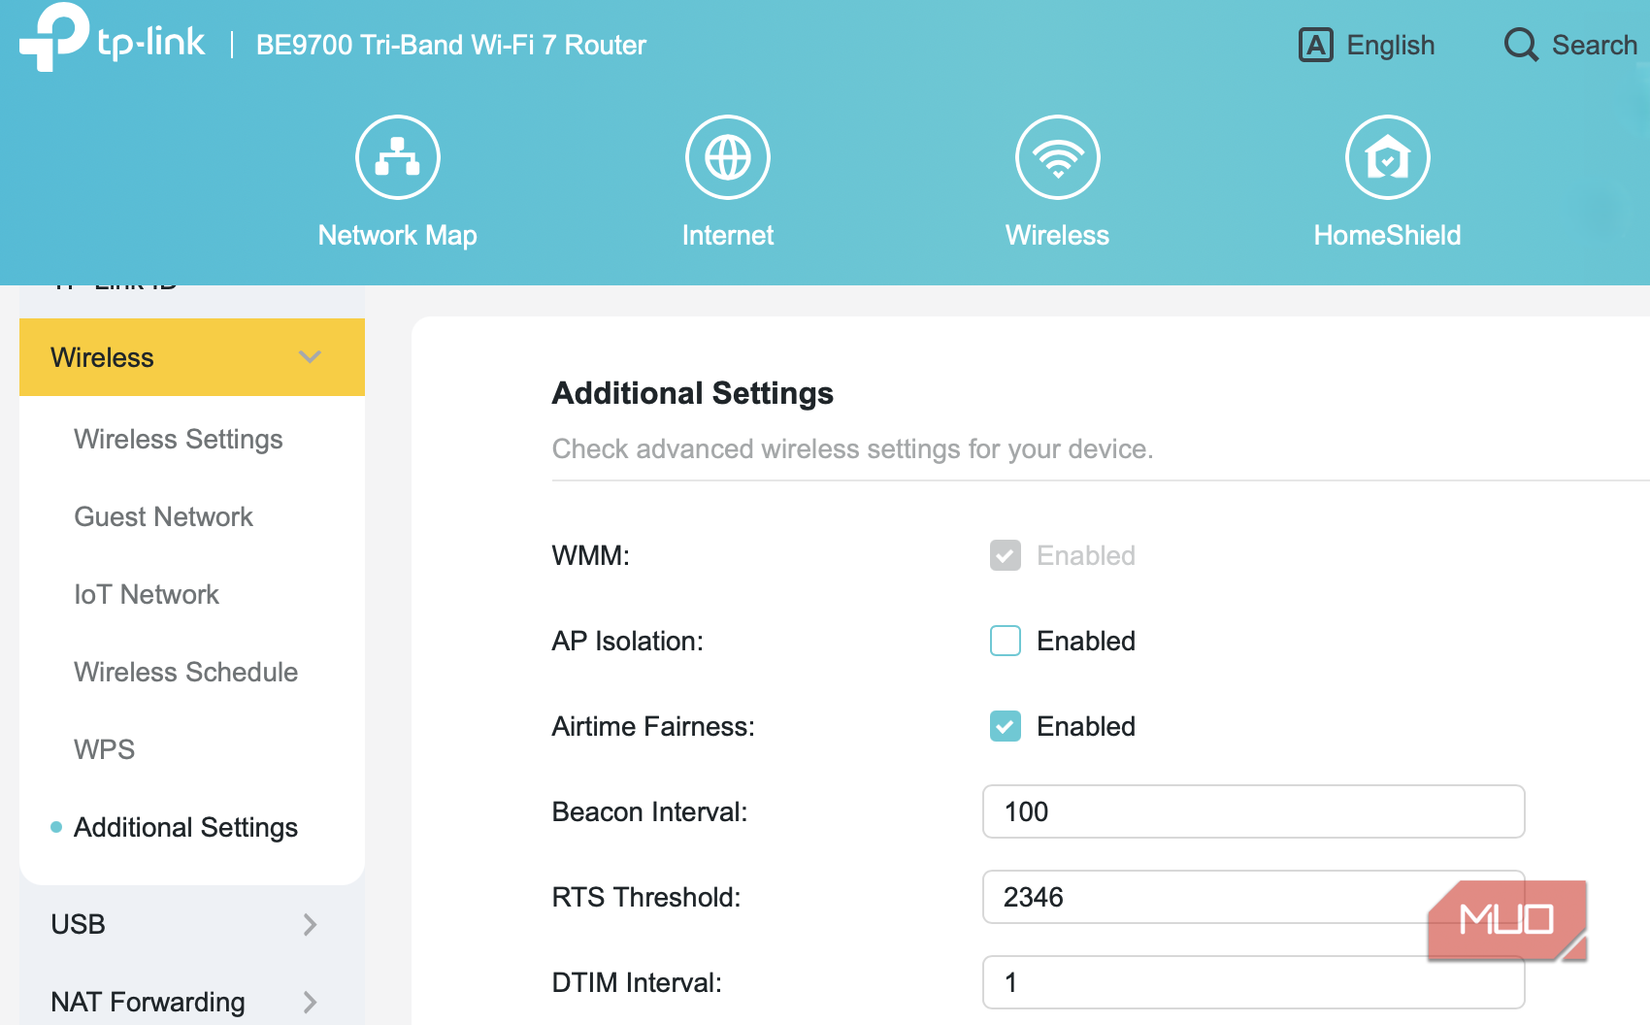Toggle the WMM Enabled checkbox
1650x1025 pixels.
click(1005, 555)
